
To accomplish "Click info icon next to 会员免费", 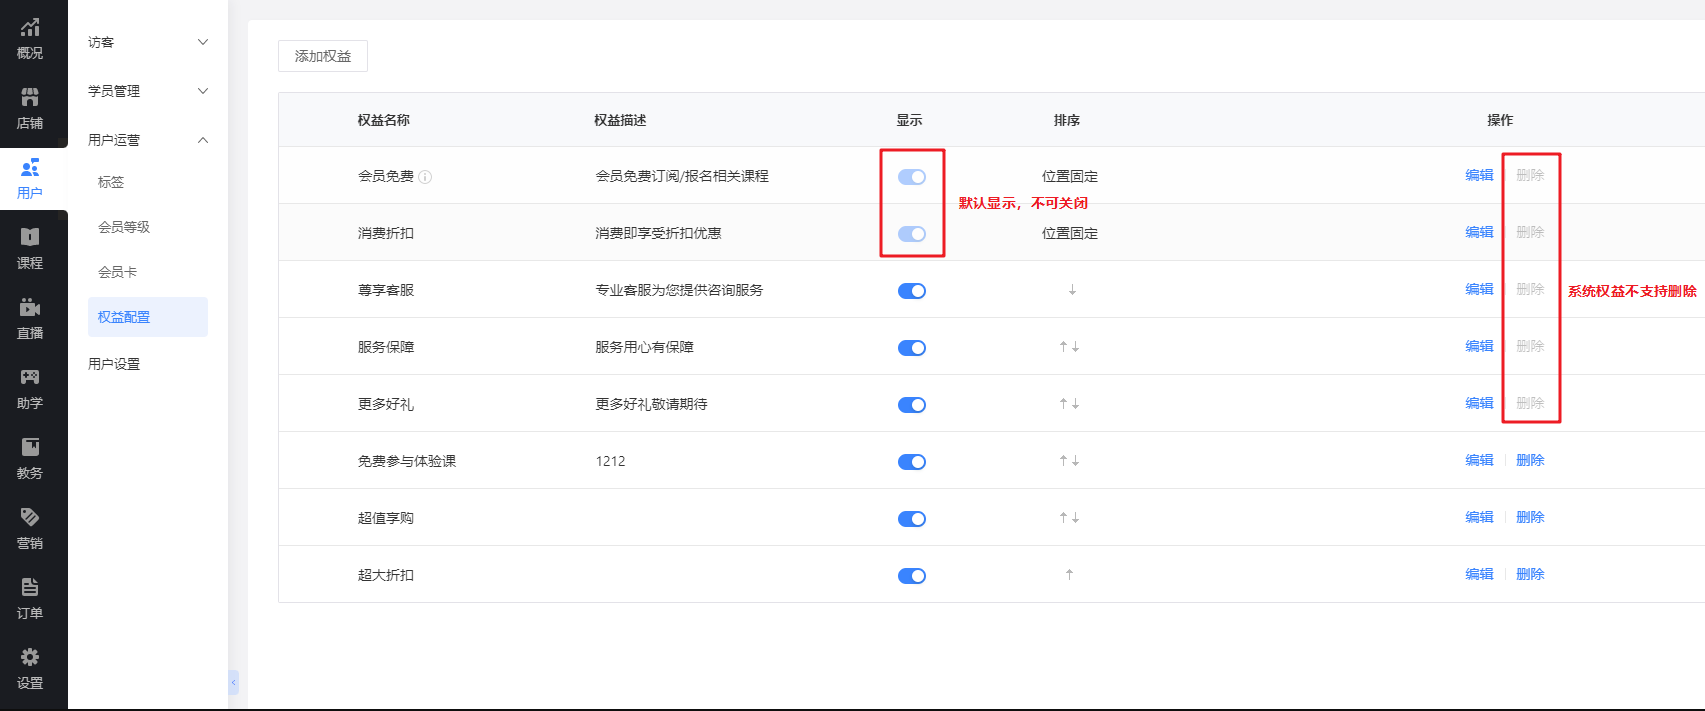I will click(x=425, y=177).
